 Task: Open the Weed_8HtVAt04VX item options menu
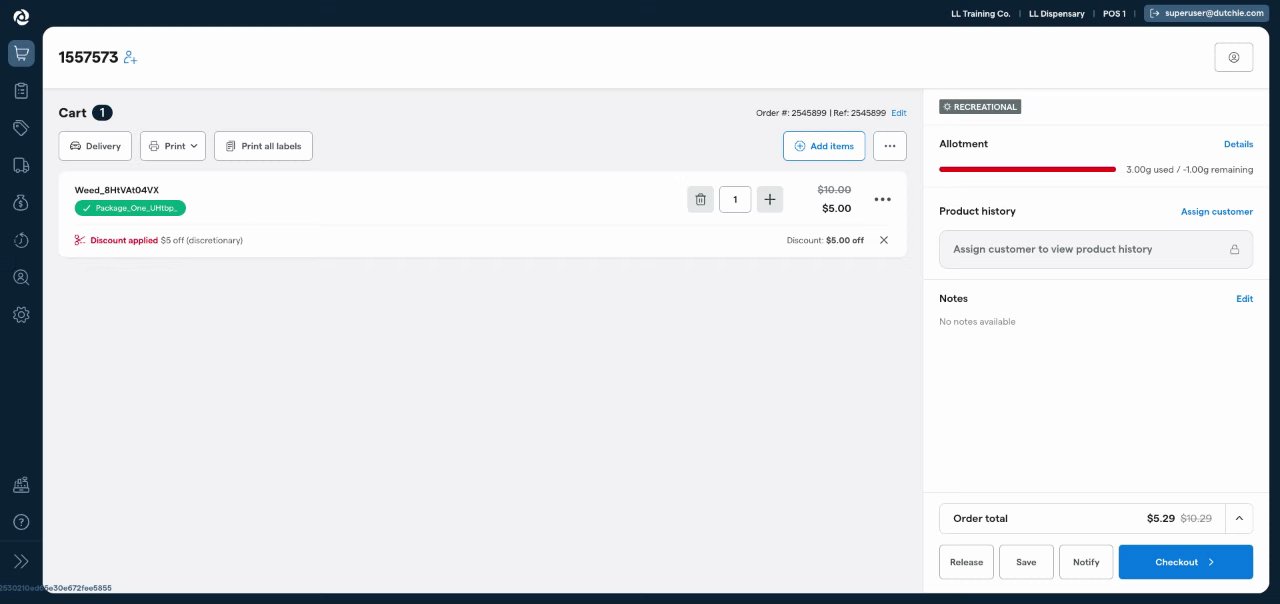(x=882, y=199)
